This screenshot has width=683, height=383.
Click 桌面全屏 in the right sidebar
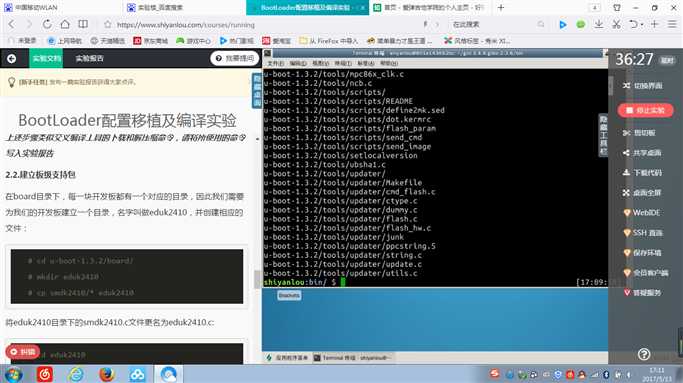click(642, 193)
